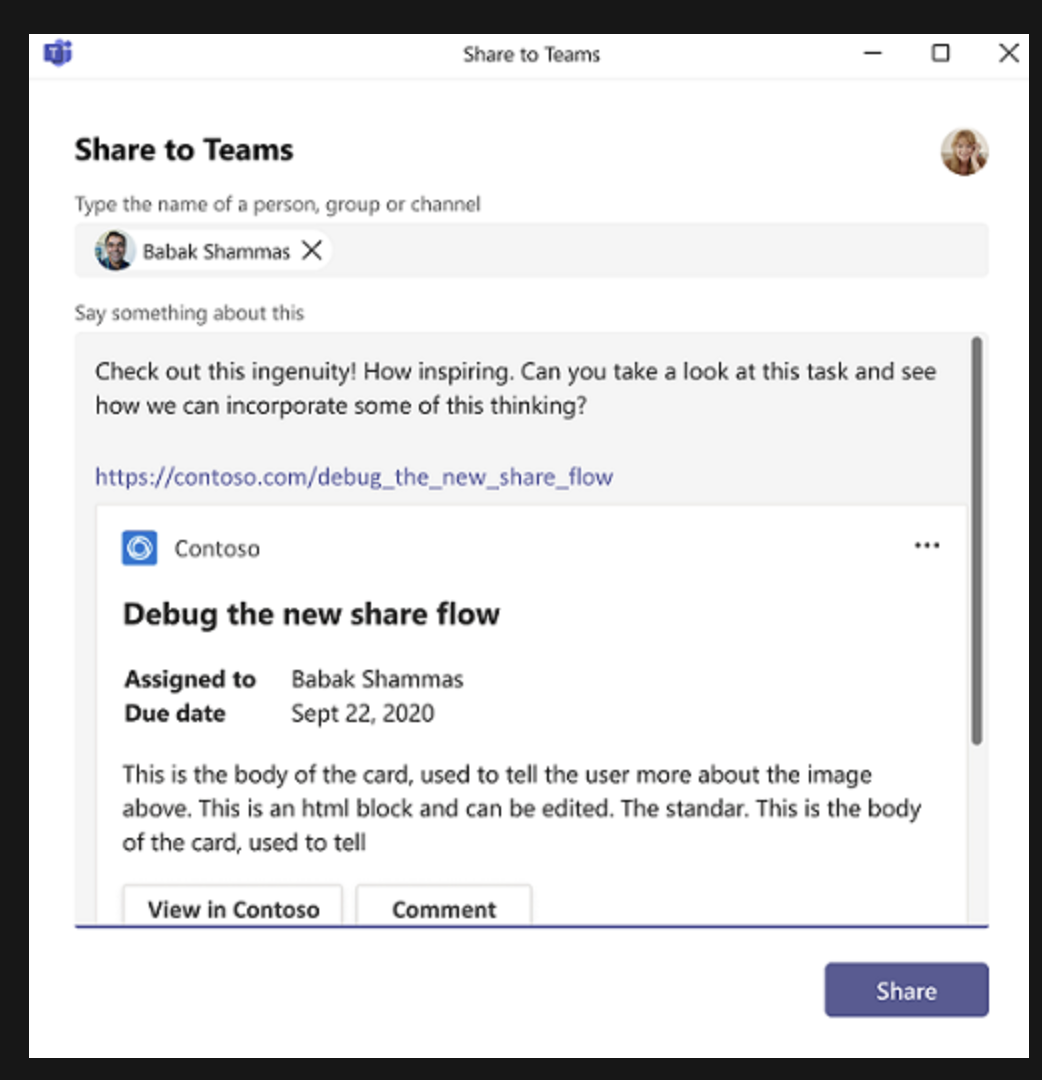
Task: Click the 'Assigned to' label
Action: coord(190,679)
